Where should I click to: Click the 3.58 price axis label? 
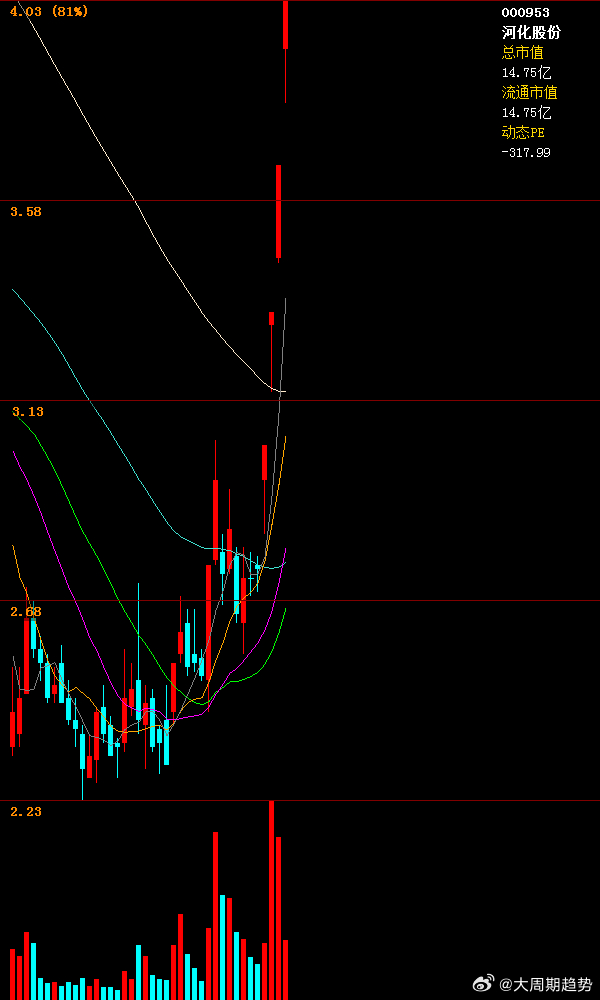(x=26, y=212)
